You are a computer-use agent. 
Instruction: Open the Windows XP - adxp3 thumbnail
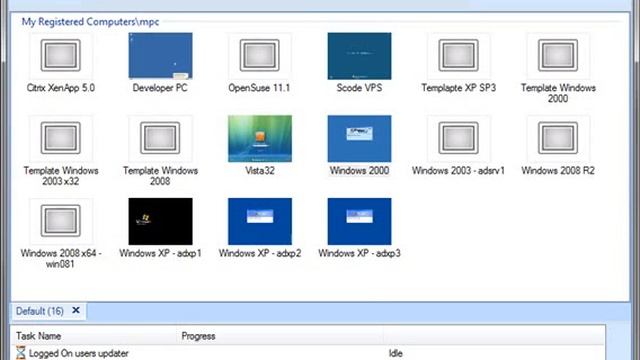359,221
